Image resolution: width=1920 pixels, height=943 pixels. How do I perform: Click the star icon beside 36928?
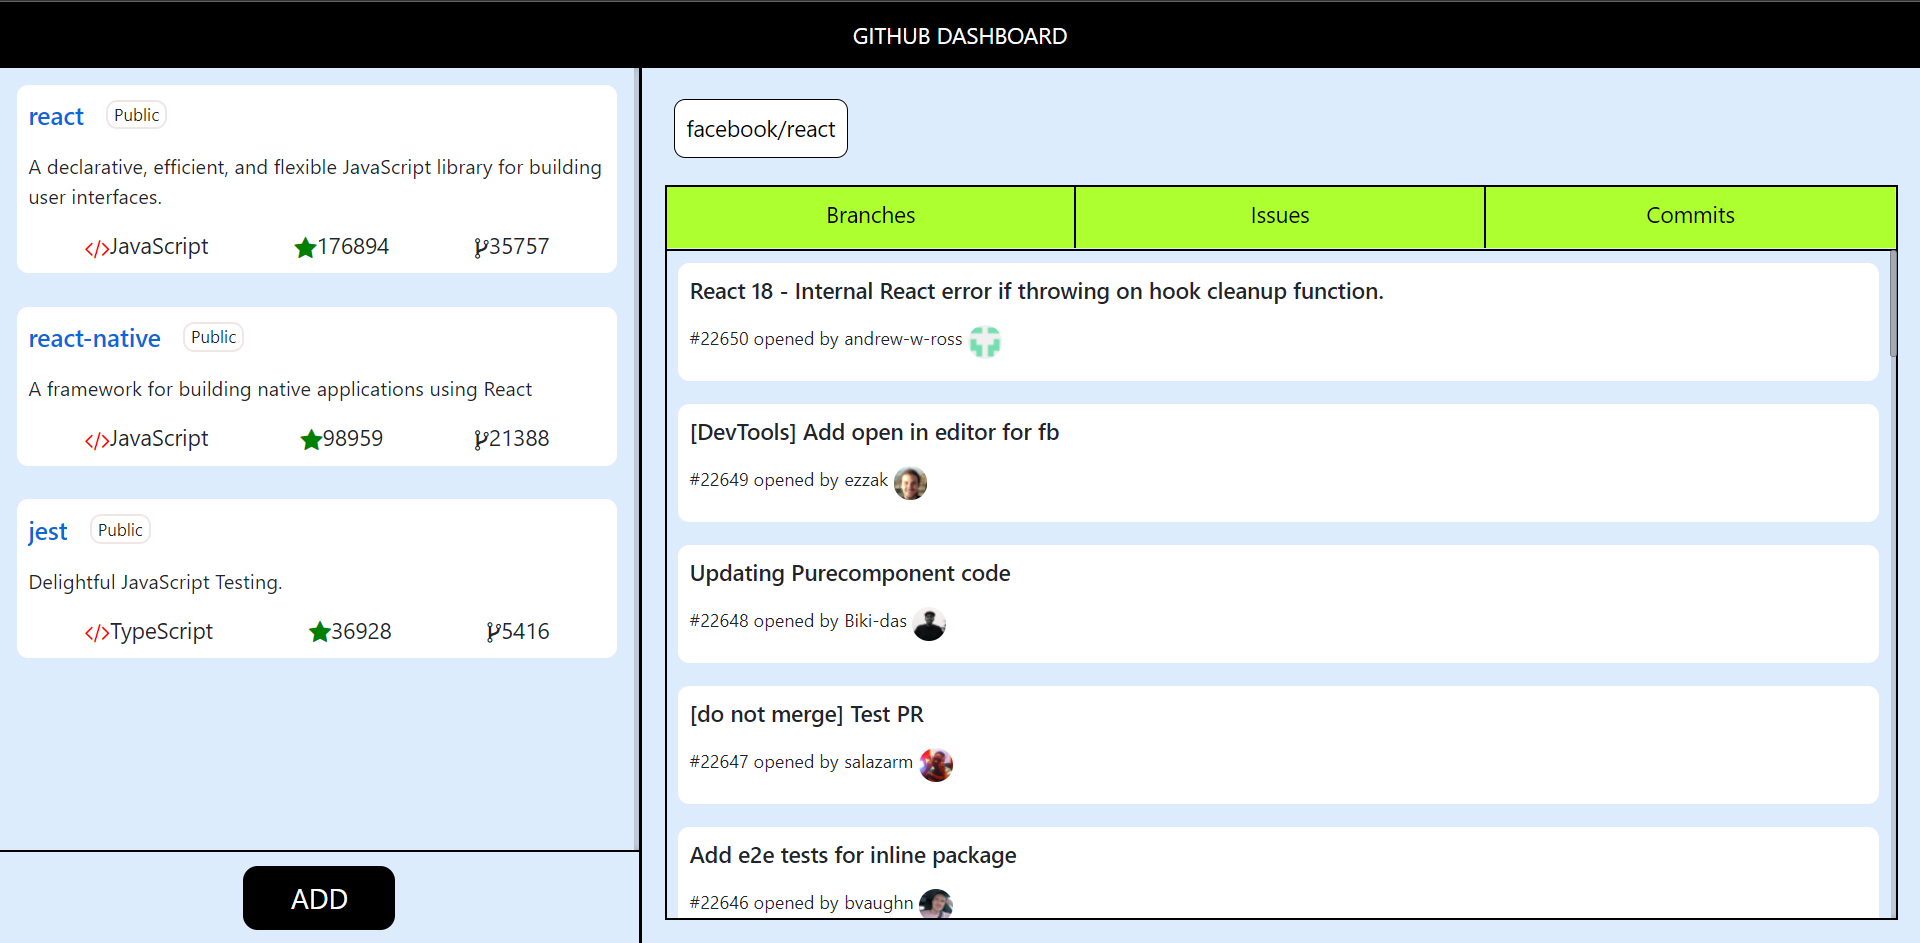320,632
